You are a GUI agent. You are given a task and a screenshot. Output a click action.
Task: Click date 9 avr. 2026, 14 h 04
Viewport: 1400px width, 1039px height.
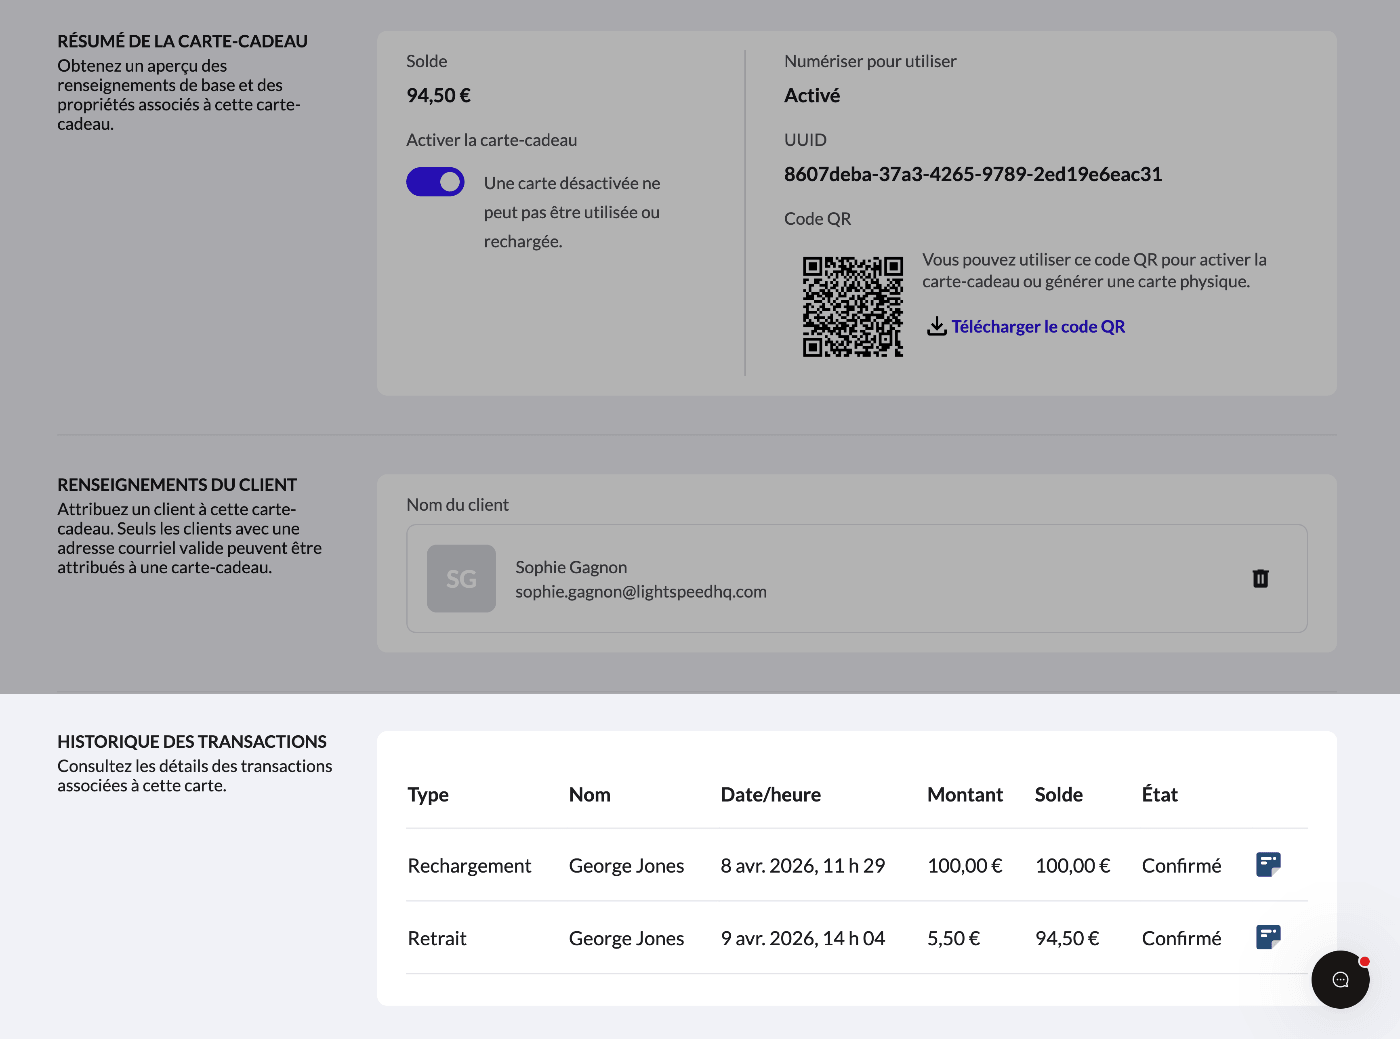click(x=803, y=938)
